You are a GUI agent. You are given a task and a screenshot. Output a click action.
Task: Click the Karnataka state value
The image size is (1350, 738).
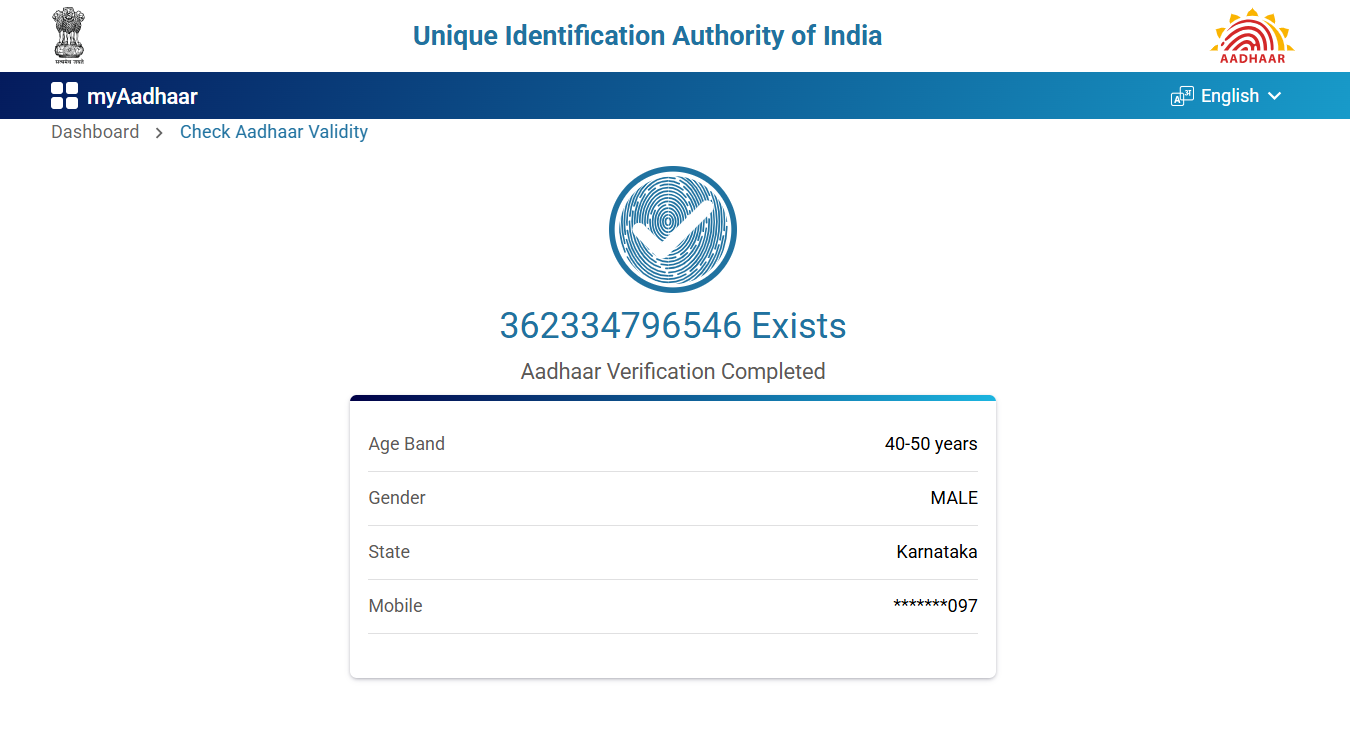[x=937, y=552]
